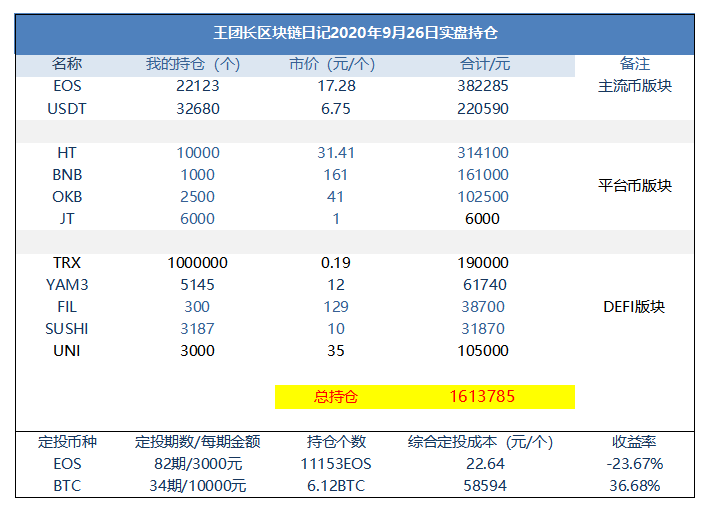707x505 pixels.
Task: Select the 定投期数/每期金额 header
Action: [197, 442]
